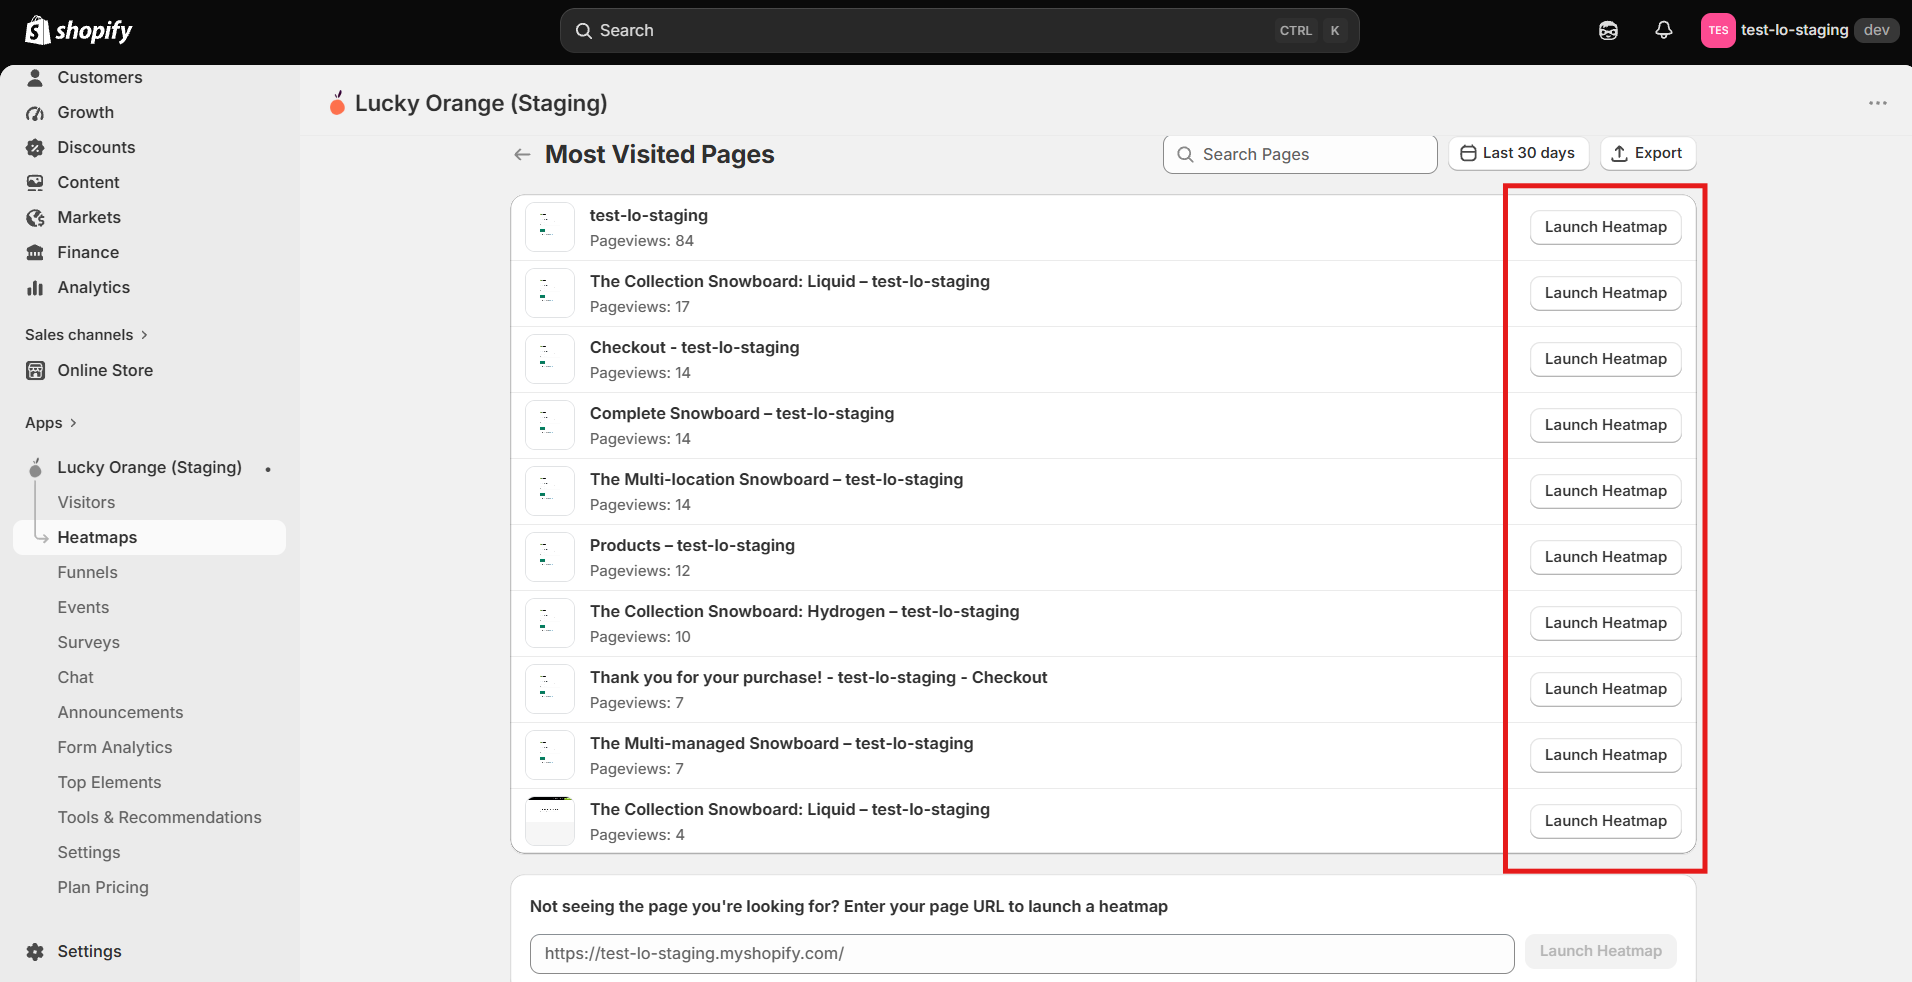Image resolution: width=1912 pixels, height=982 pixels.
Task: Focus the top Search bar
Action: (959, 31)
